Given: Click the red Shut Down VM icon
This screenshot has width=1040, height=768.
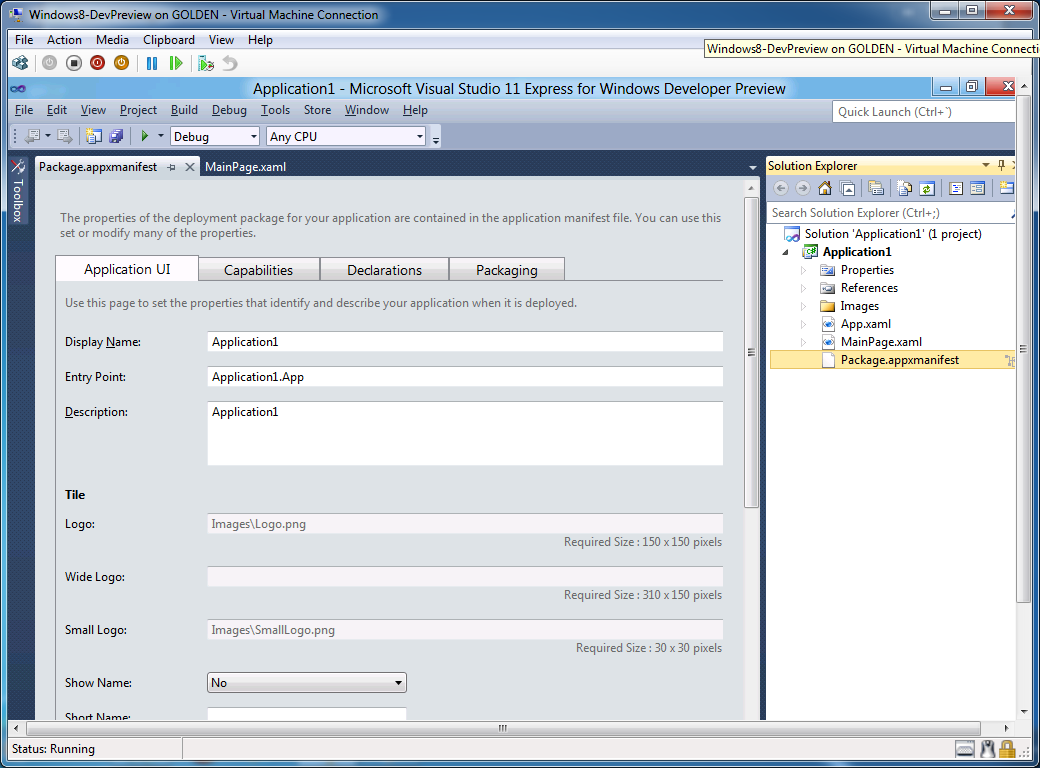Looking at the screenshot, I should coord(98,63).
